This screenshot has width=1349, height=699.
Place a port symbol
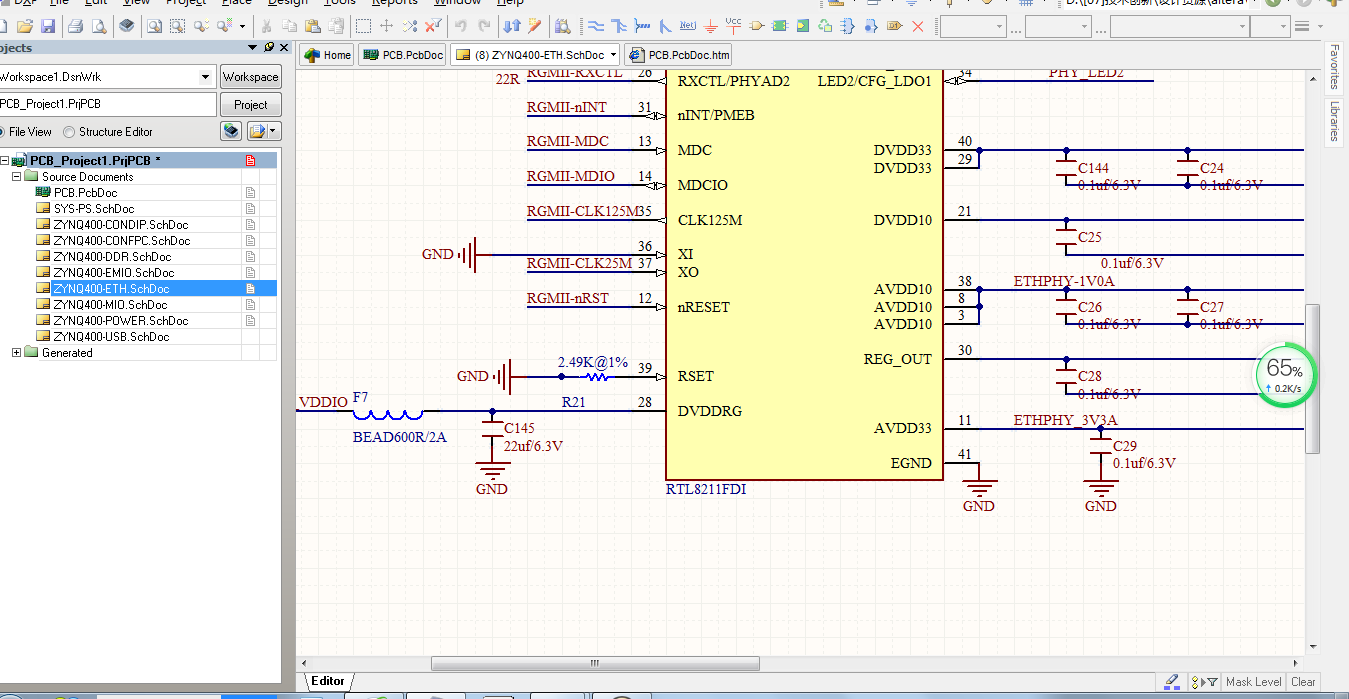[x=893, y=27]
